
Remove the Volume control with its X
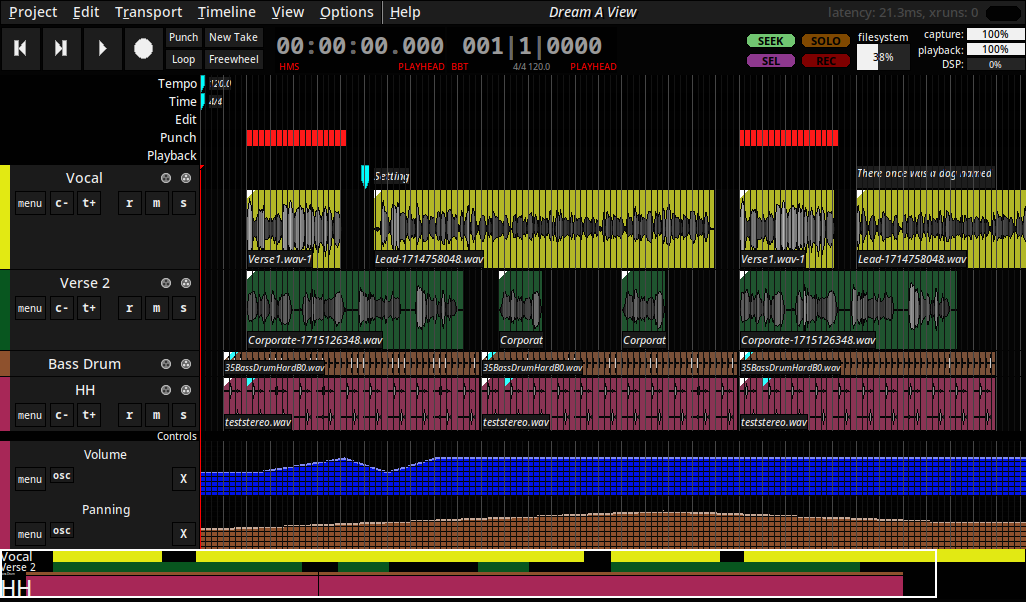tap(184, 479)
